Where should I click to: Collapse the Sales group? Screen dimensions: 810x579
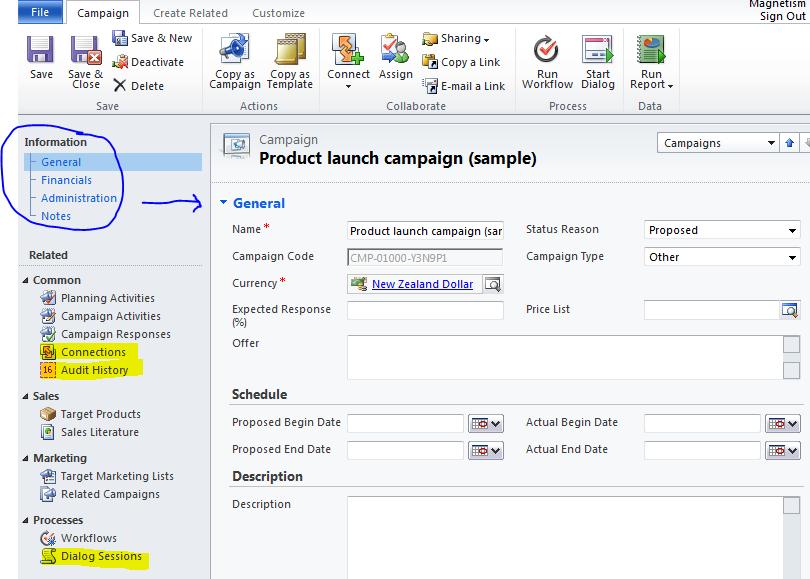point(26,396)
